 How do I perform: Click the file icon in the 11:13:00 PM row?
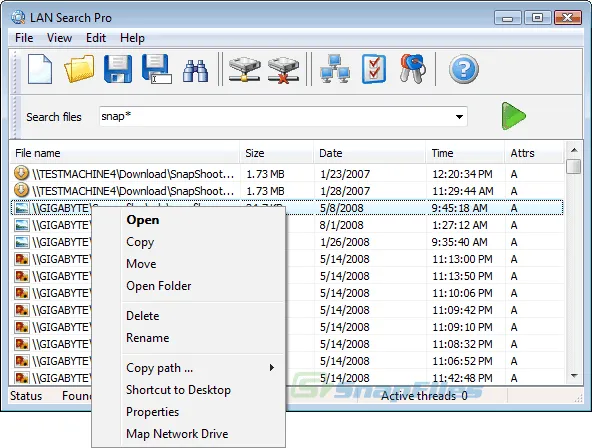click(22, 259)
